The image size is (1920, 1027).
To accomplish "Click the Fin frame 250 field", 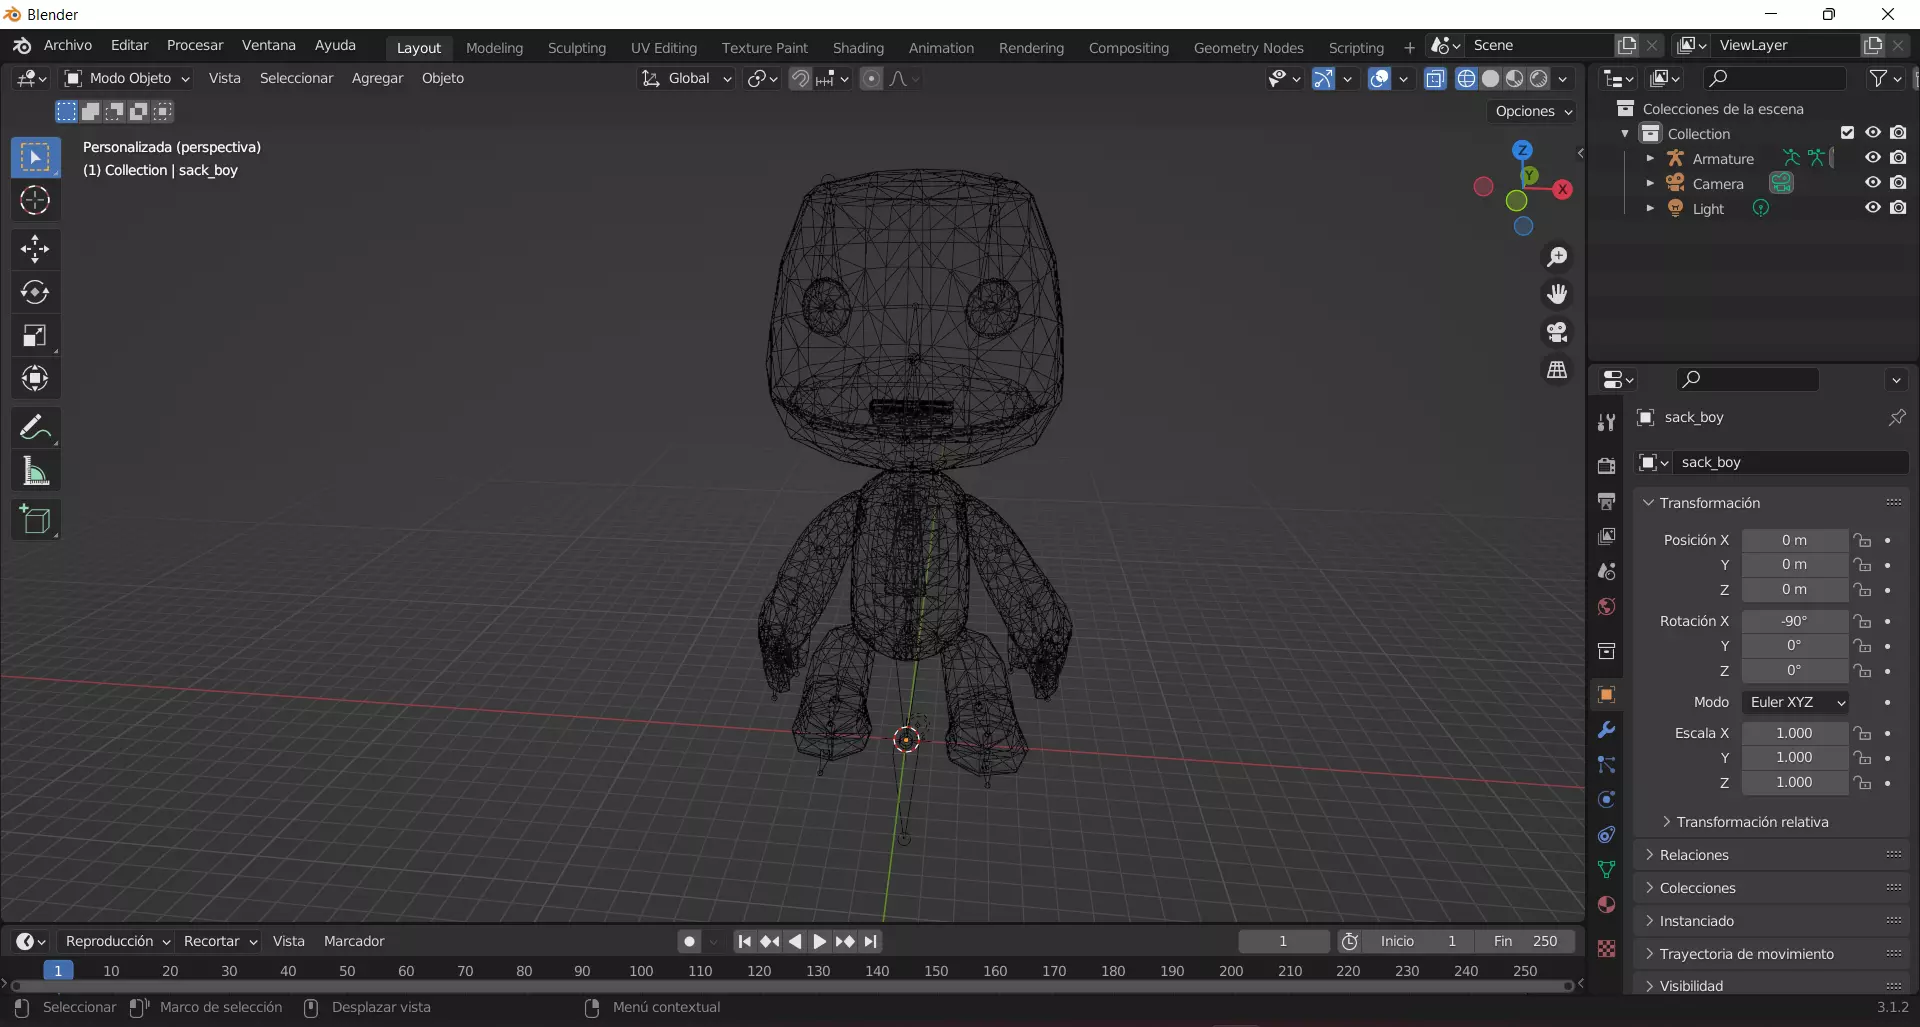I will [x=1525, y=942].
